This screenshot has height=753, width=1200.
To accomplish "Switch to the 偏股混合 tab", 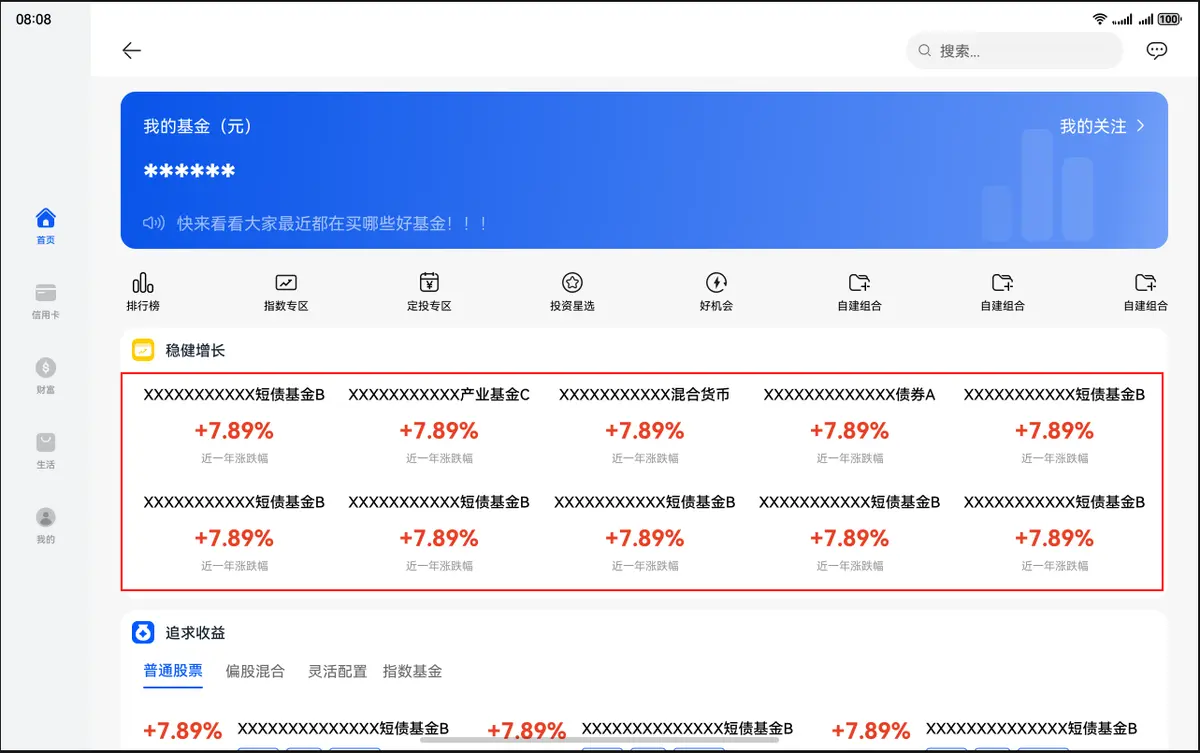I will (x=255, y=671).
